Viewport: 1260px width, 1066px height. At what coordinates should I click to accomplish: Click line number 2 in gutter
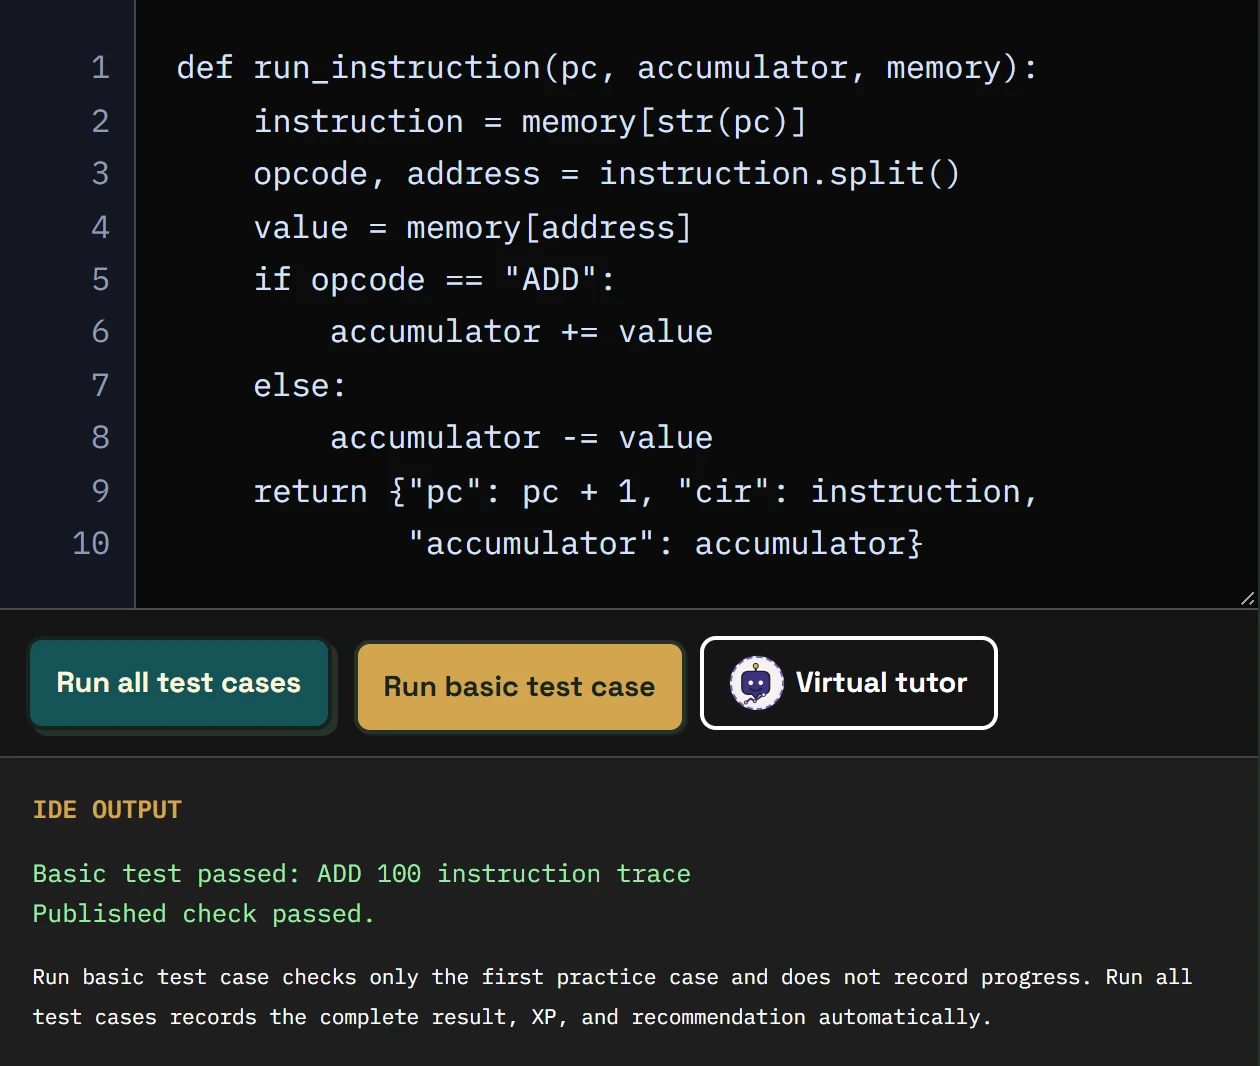pos(100,121)
